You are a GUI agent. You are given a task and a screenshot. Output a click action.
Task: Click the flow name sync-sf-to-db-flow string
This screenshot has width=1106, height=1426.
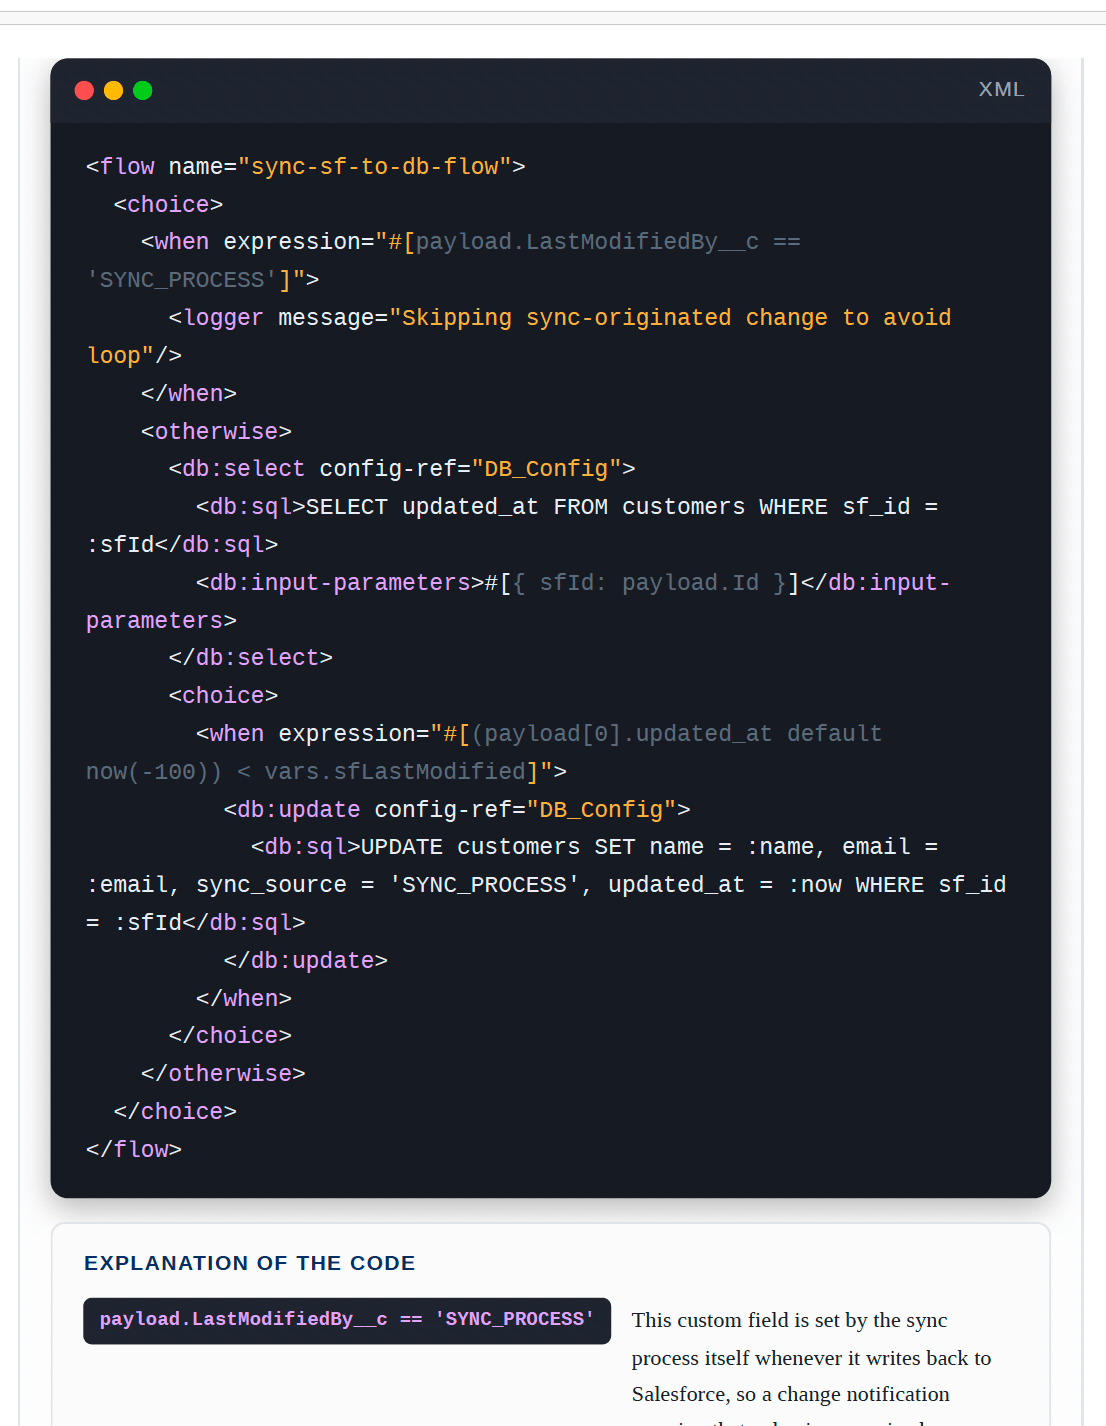375,167
